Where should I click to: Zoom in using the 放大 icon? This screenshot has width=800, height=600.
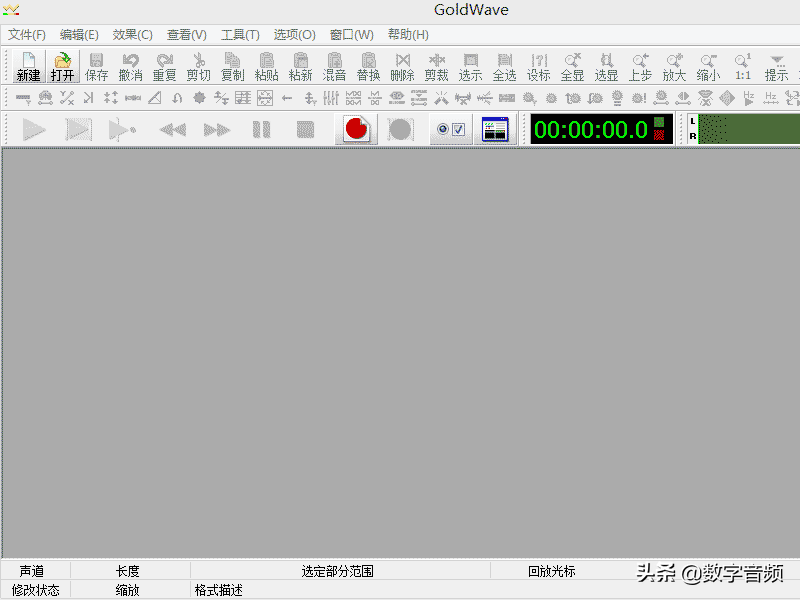[x=674, y=67]
